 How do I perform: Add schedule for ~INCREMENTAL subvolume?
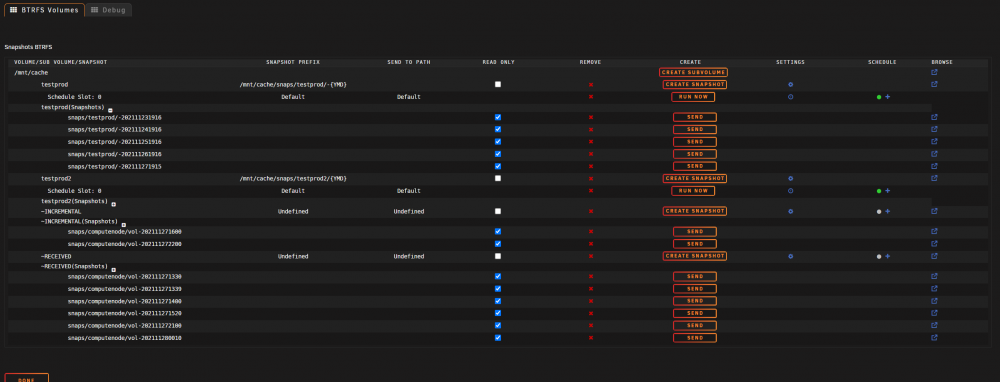click(x=887, y=211)
